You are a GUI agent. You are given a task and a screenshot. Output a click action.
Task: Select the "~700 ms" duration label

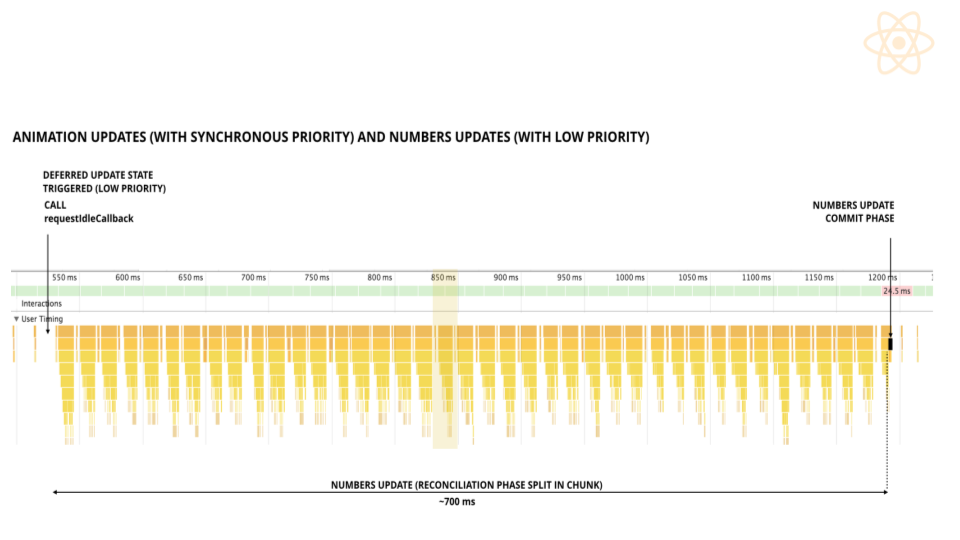[x=456, y=502]
